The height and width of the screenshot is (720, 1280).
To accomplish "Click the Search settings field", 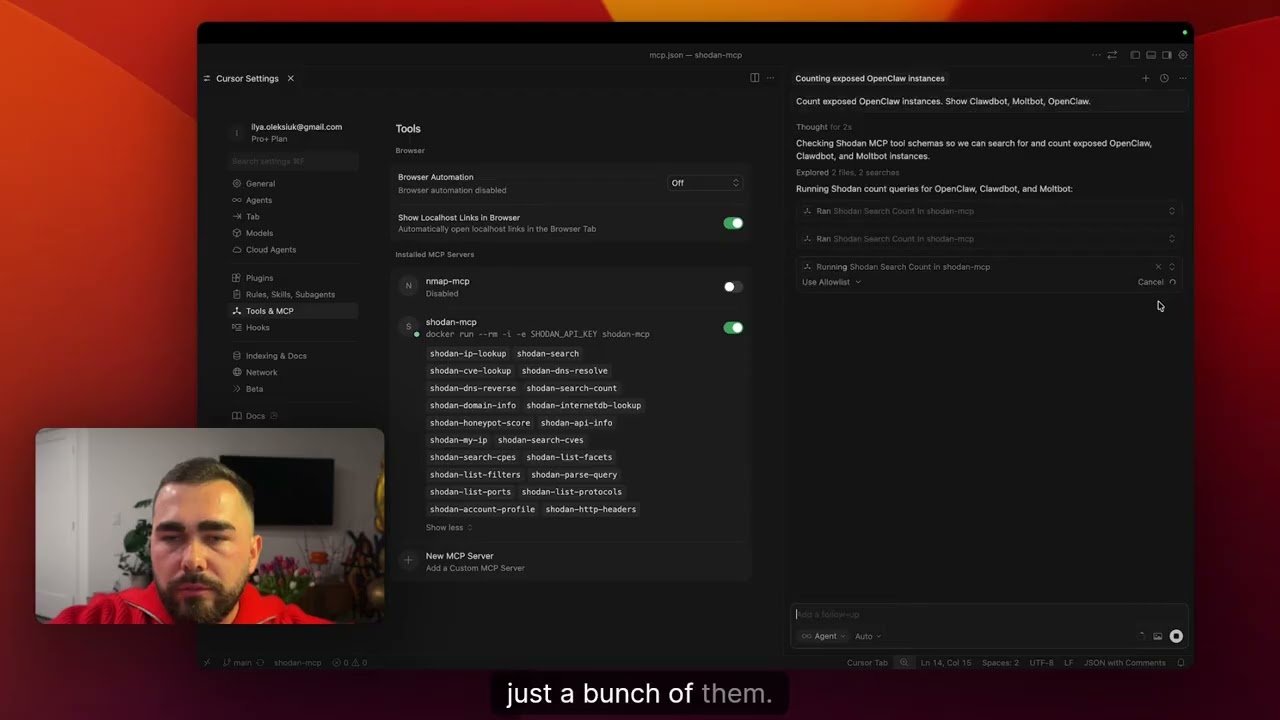I will 293,161.
